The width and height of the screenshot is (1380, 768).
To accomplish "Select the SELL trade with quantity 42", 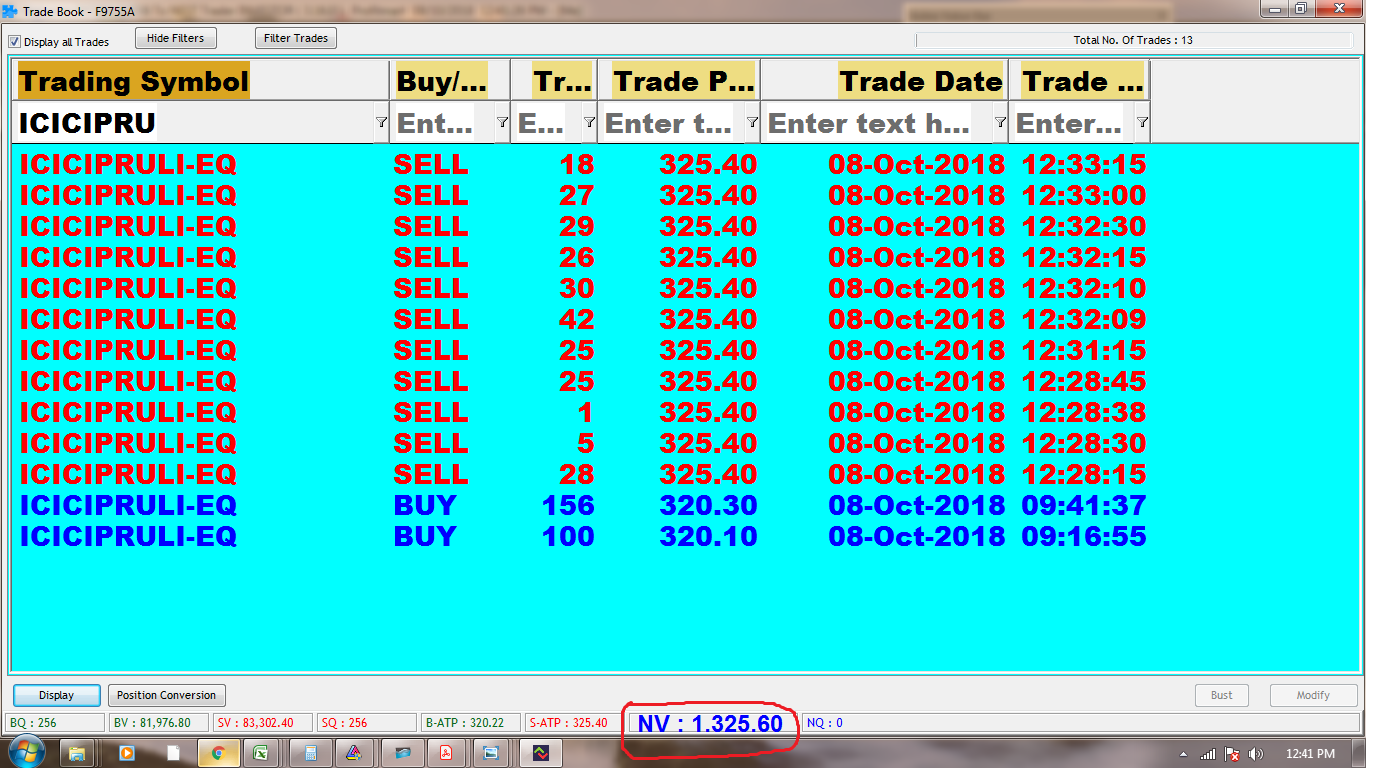I will point(583,319).
